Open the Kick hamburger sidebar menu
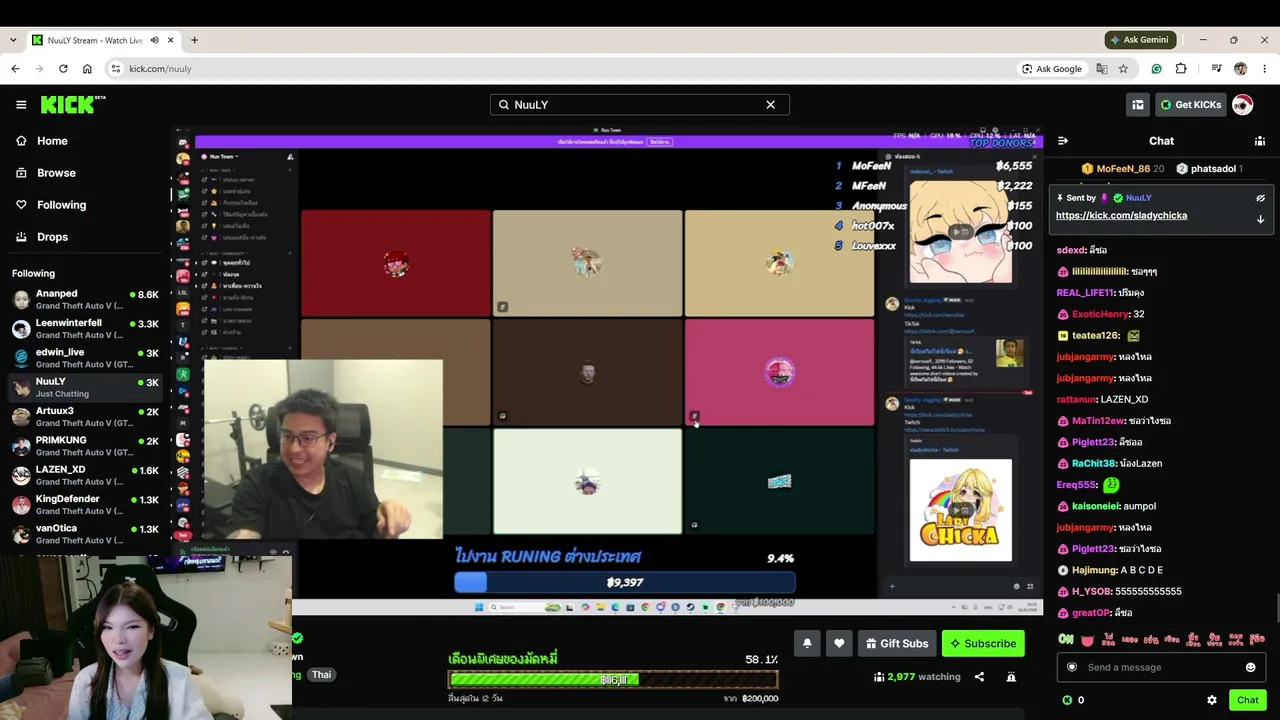 21,104
